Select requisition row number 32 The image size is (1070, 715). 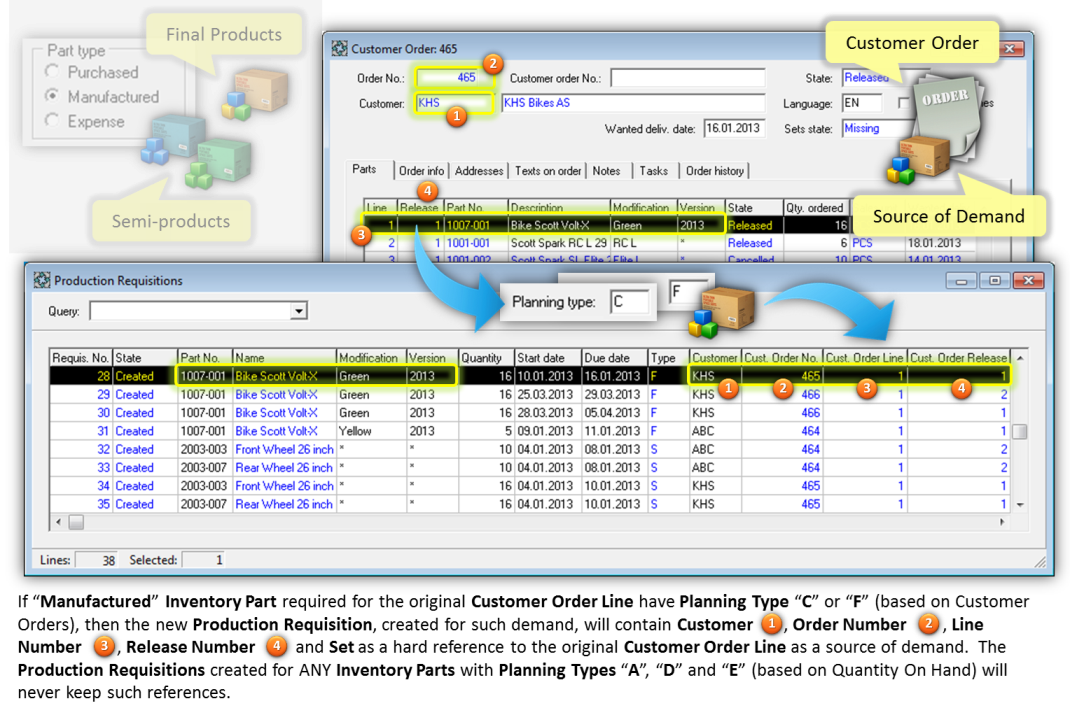point(530,450)
